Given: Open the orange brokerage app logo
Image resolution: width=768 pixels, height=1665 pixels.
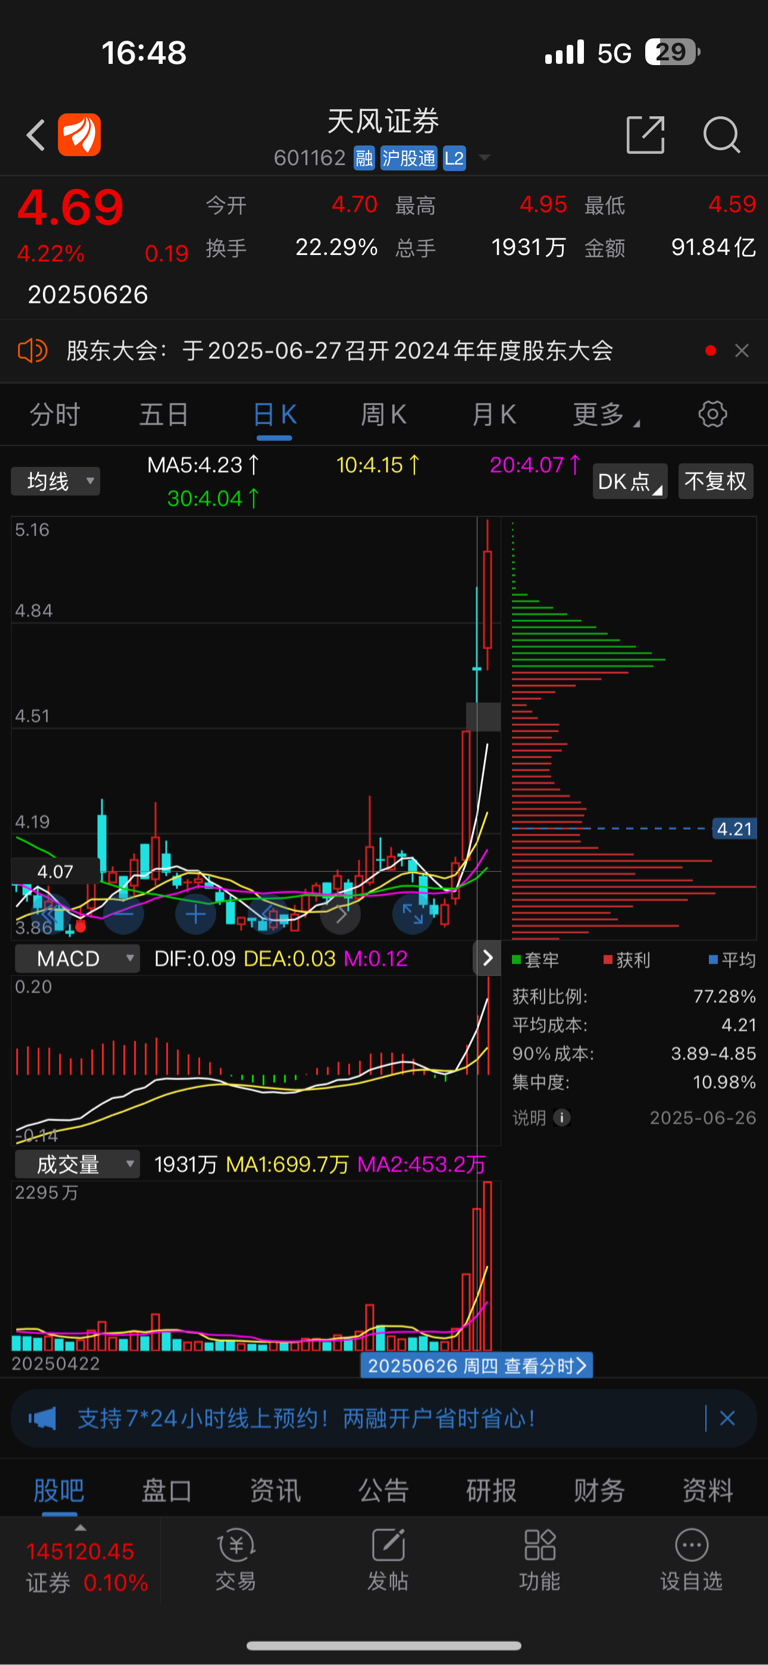Looking at the screenshot, I should point(80,135).
